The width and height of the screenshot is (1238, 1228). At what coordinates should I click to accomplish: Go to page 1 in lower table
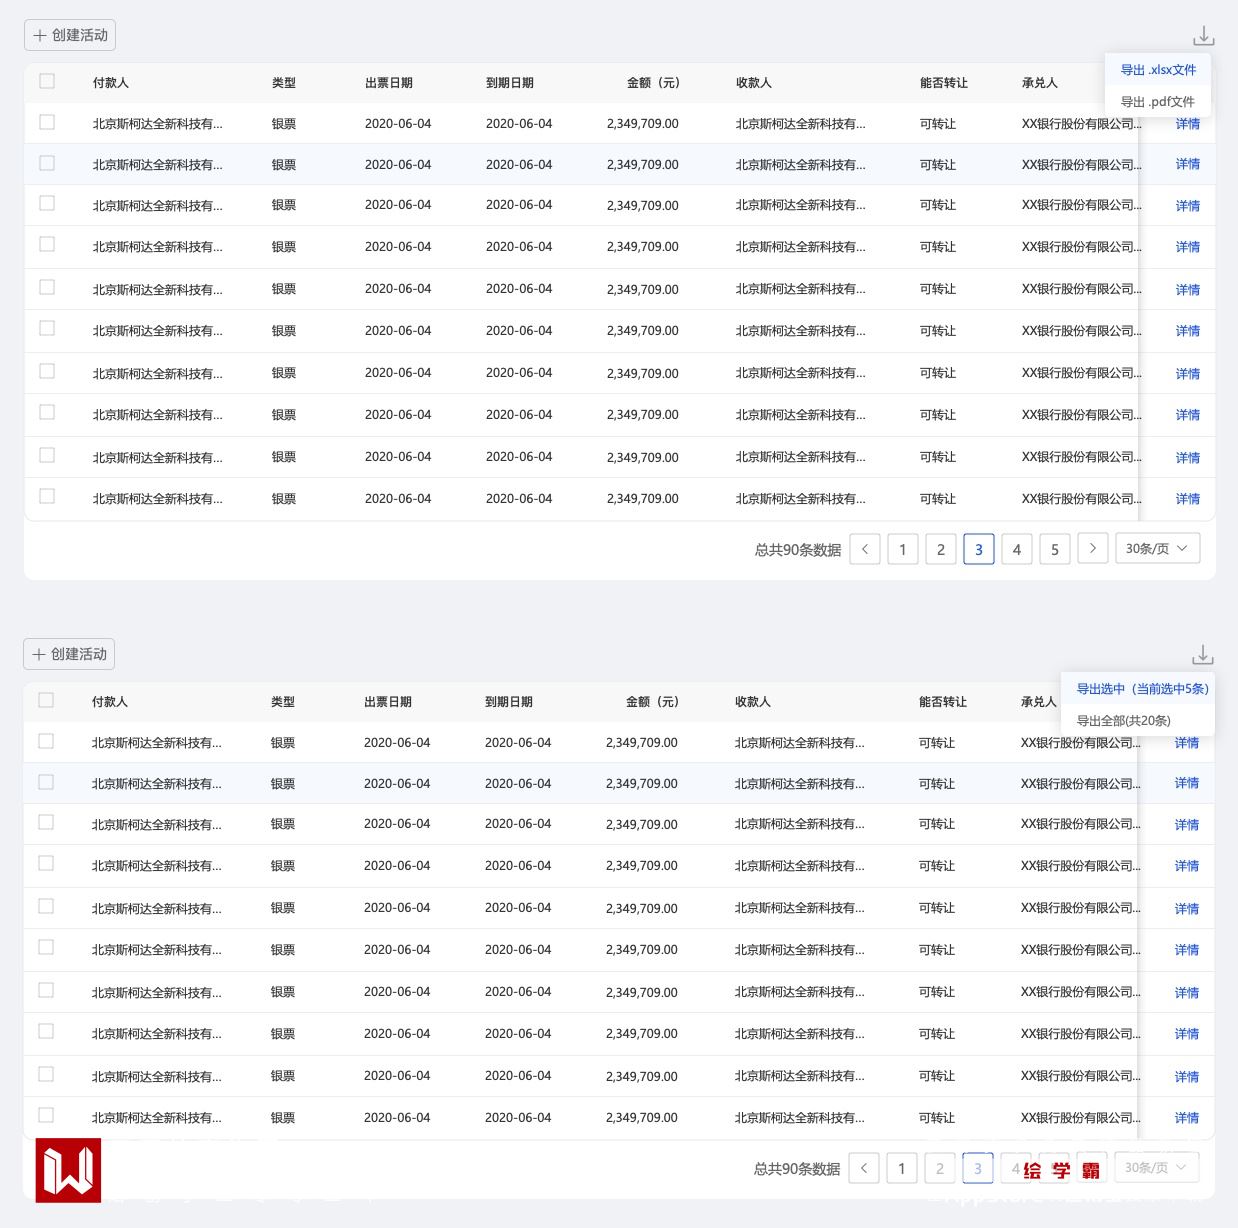click(902, 1168)
